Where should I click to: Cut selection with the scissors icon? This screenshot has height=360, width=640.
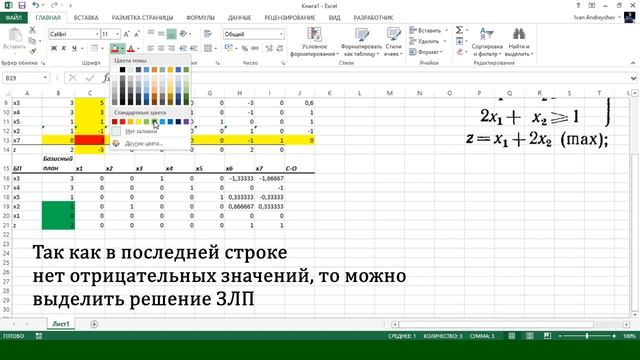click(32, 31)
